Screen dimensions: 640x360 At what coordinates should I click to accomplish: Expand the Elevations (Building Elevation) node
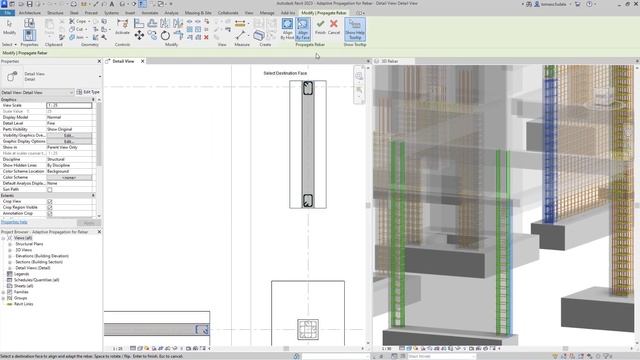point(9,256)
